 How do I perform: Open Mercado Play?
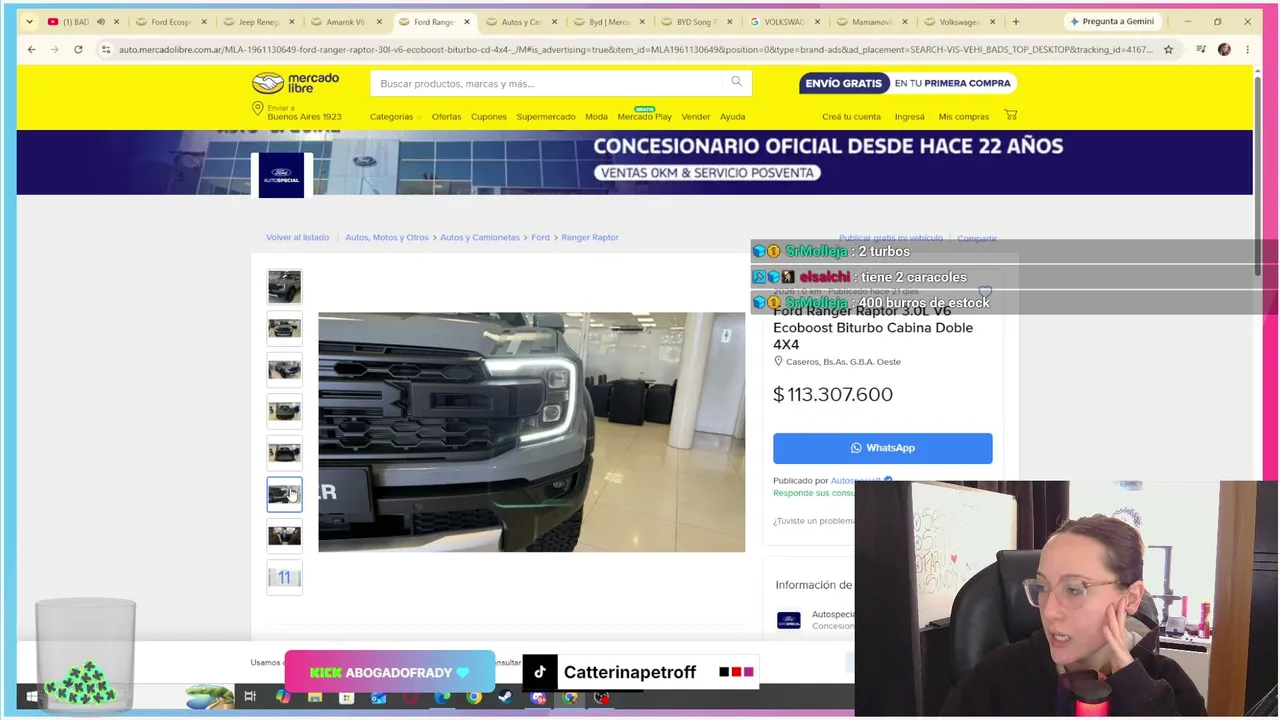tap(644, 117)
